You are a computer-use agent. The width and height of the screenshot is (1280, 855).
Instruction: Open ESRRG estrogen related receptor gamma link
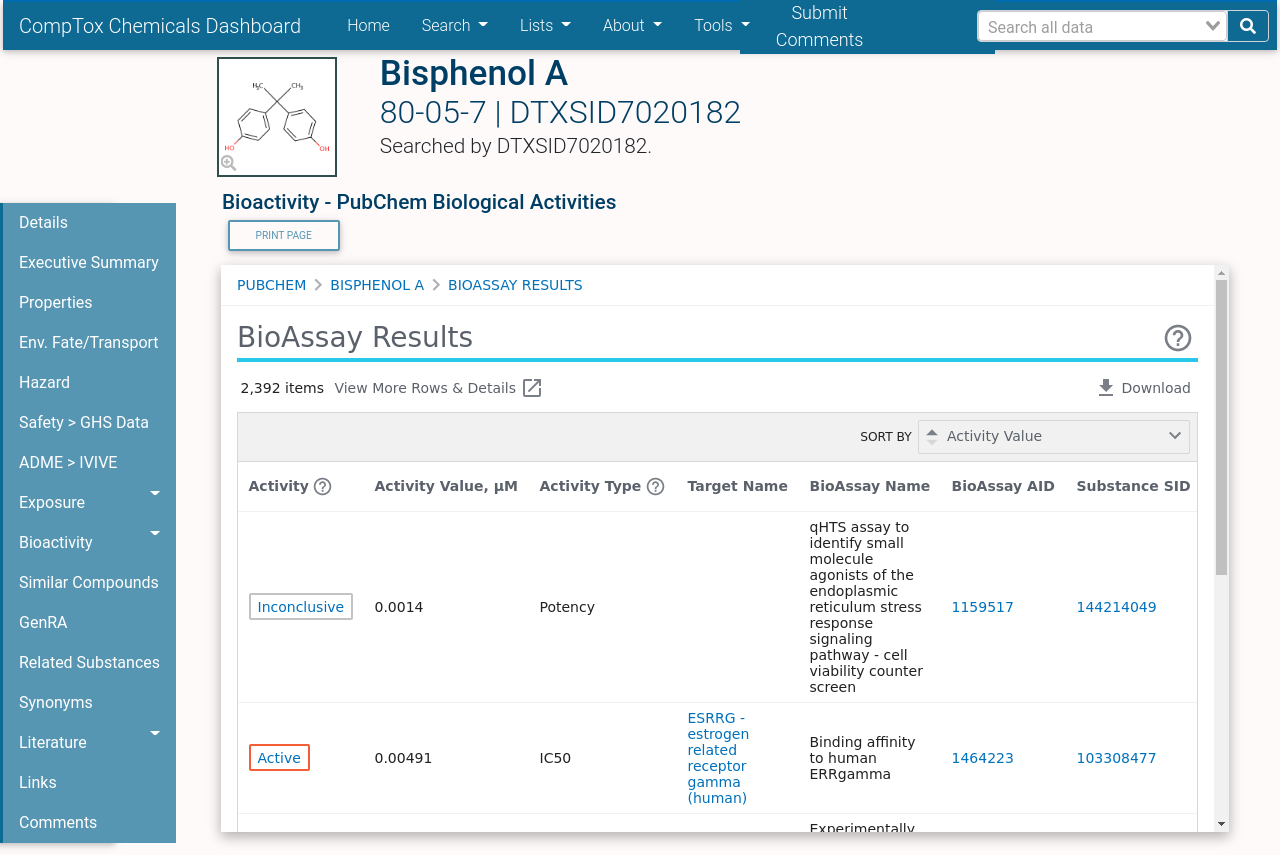pyautogui.click(x=718, y=758)
